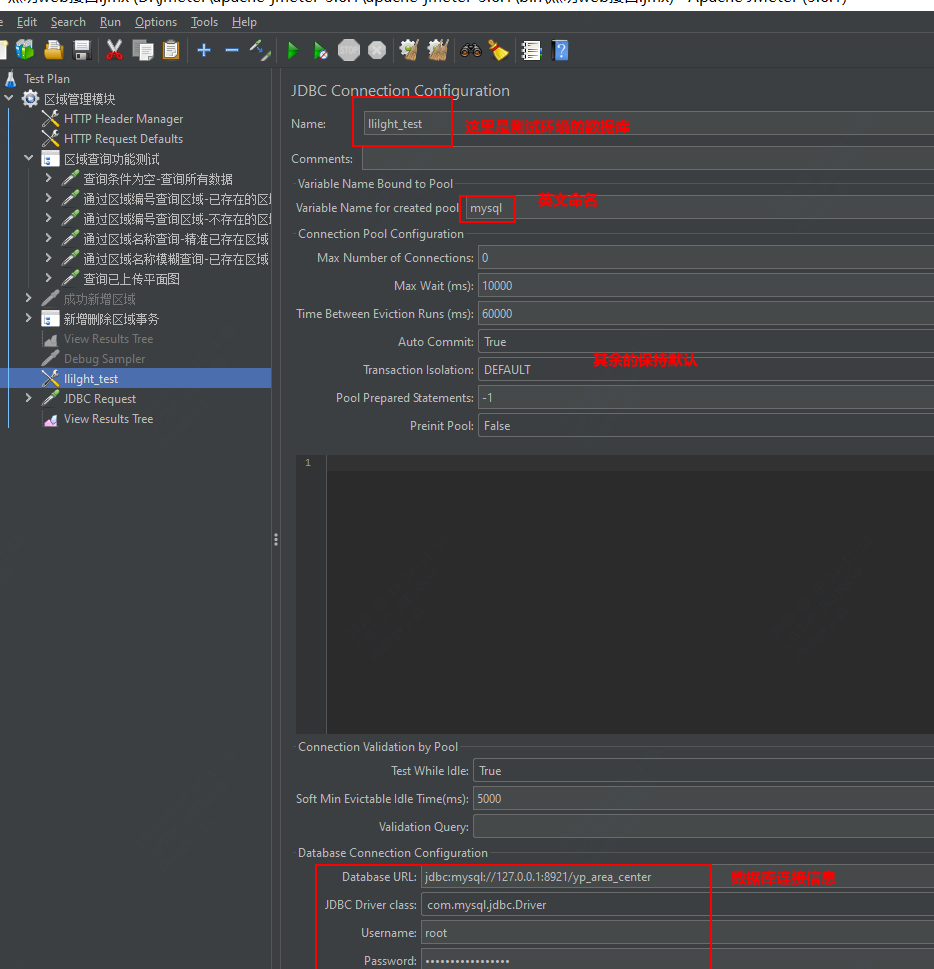The image size is (934, 969).
Task: Select 通过区域名称模糊查询-已存在区域 tree item
Action: tap(176, 259)
